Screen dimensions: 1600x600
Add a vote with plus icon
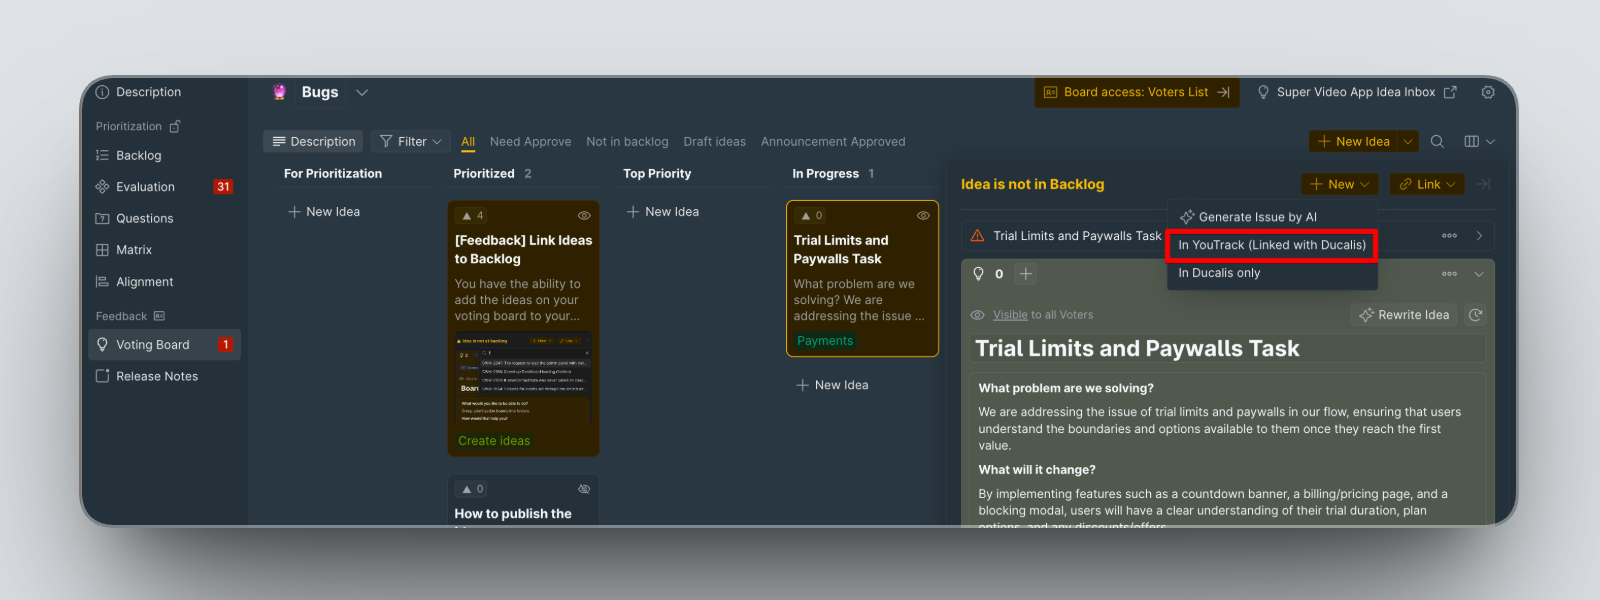click(x=1026, y=274)
